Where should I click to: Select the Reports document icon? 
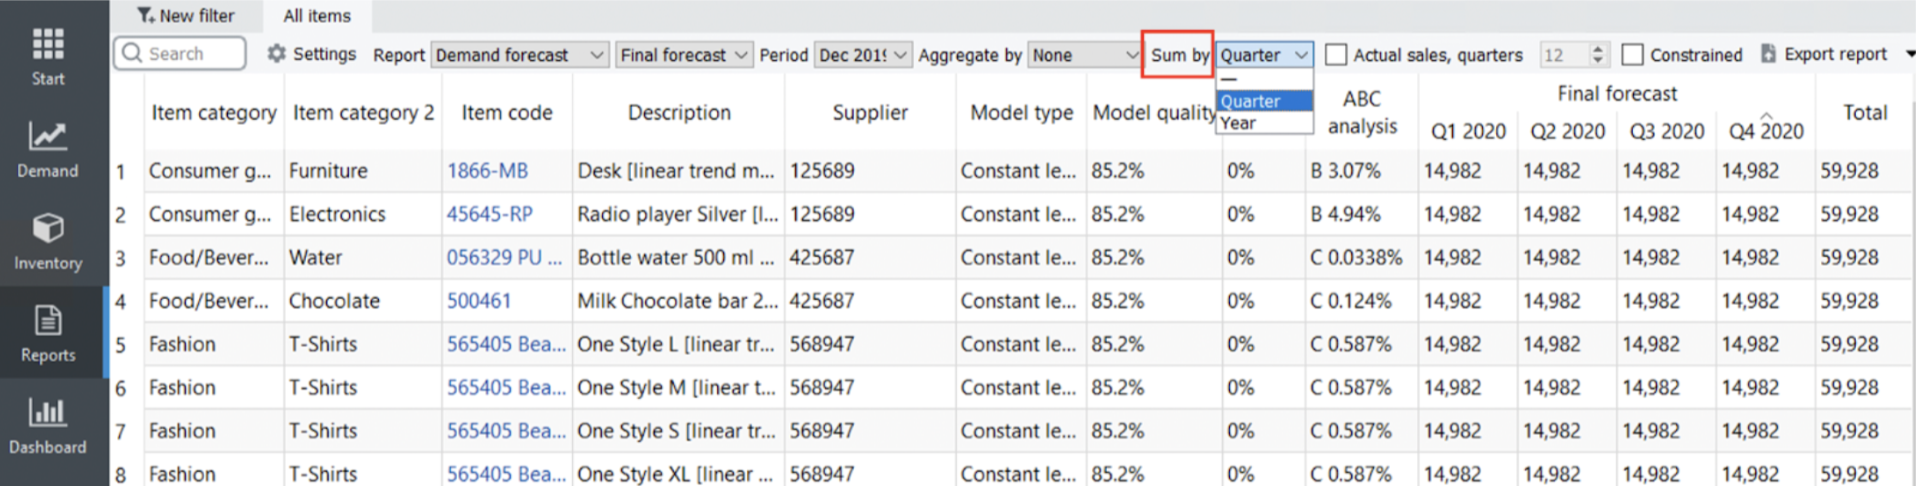pyautogui.click(x=47, y=321)
